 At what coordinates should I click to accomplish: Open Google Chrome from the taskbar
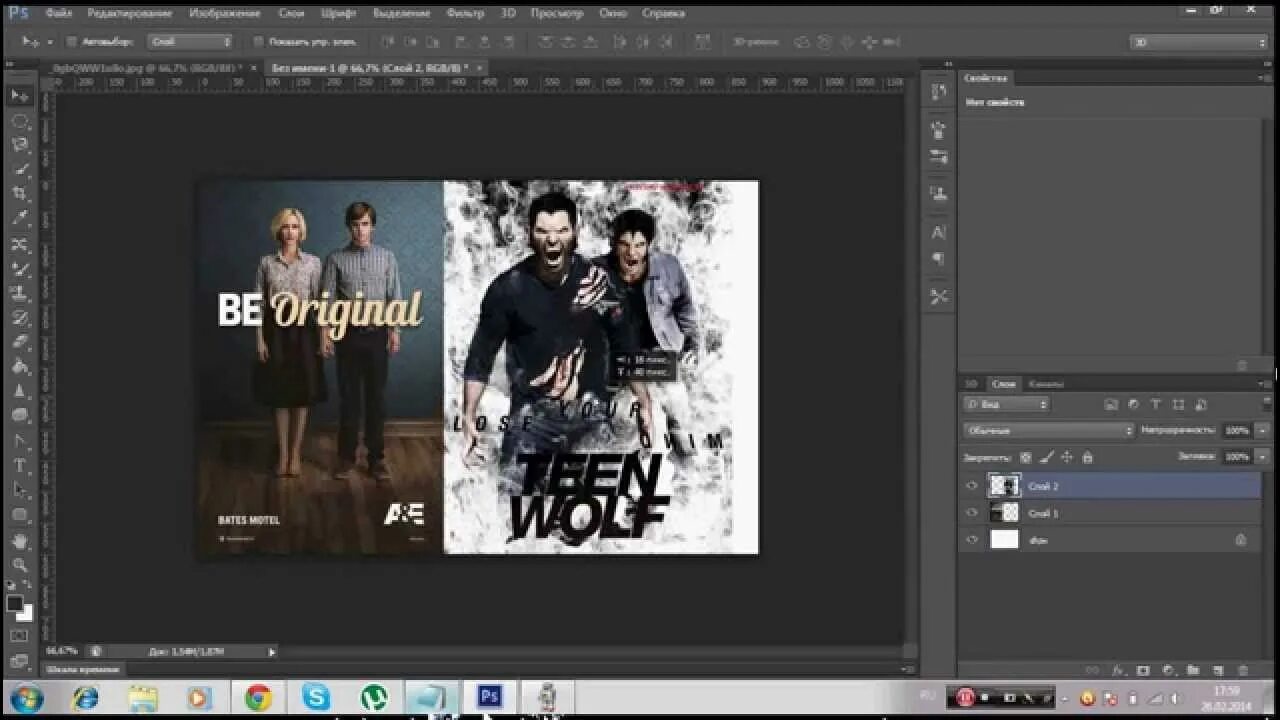258,697
